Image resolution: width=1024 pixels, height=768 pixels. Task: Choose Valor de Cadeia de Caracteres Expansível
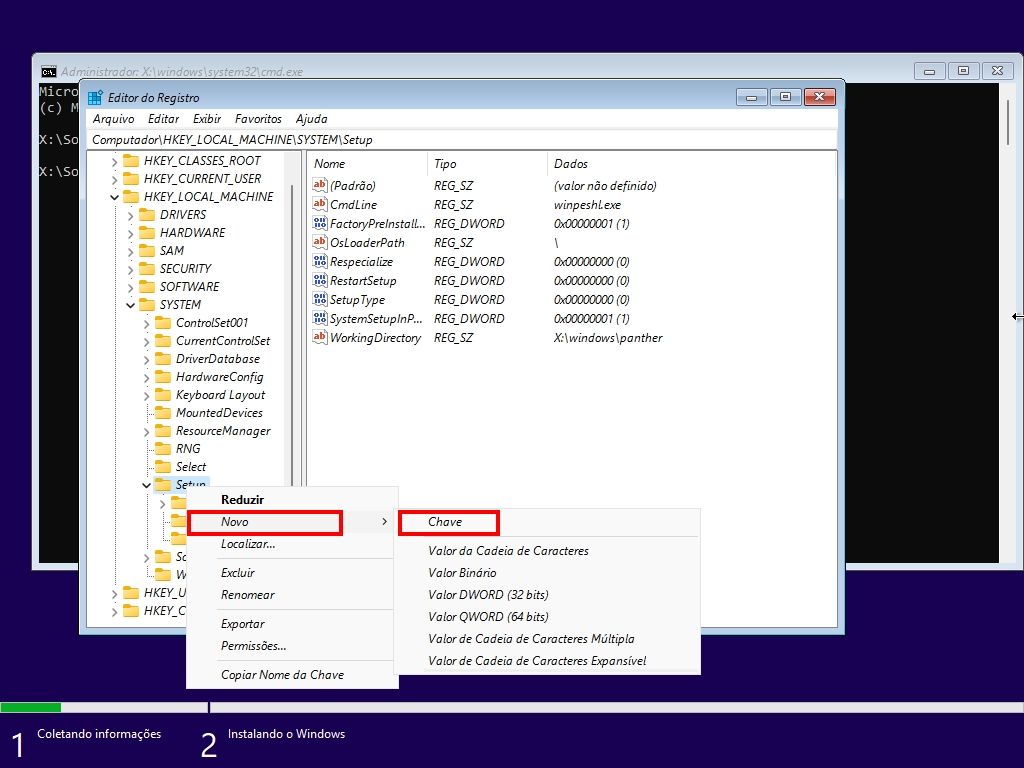(547, 661)
